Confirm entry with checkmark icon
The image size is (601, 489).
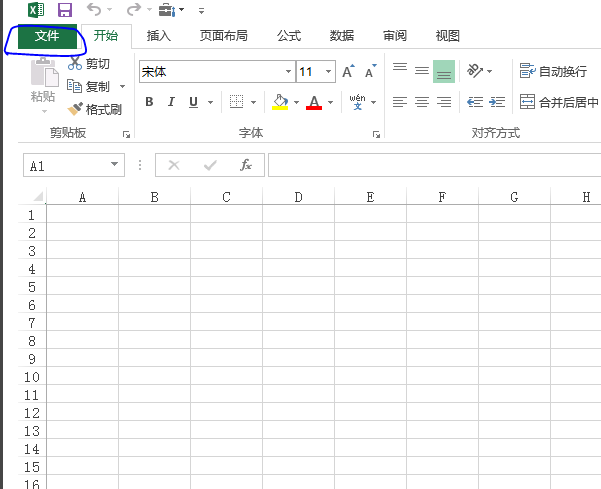click(210, 165)
